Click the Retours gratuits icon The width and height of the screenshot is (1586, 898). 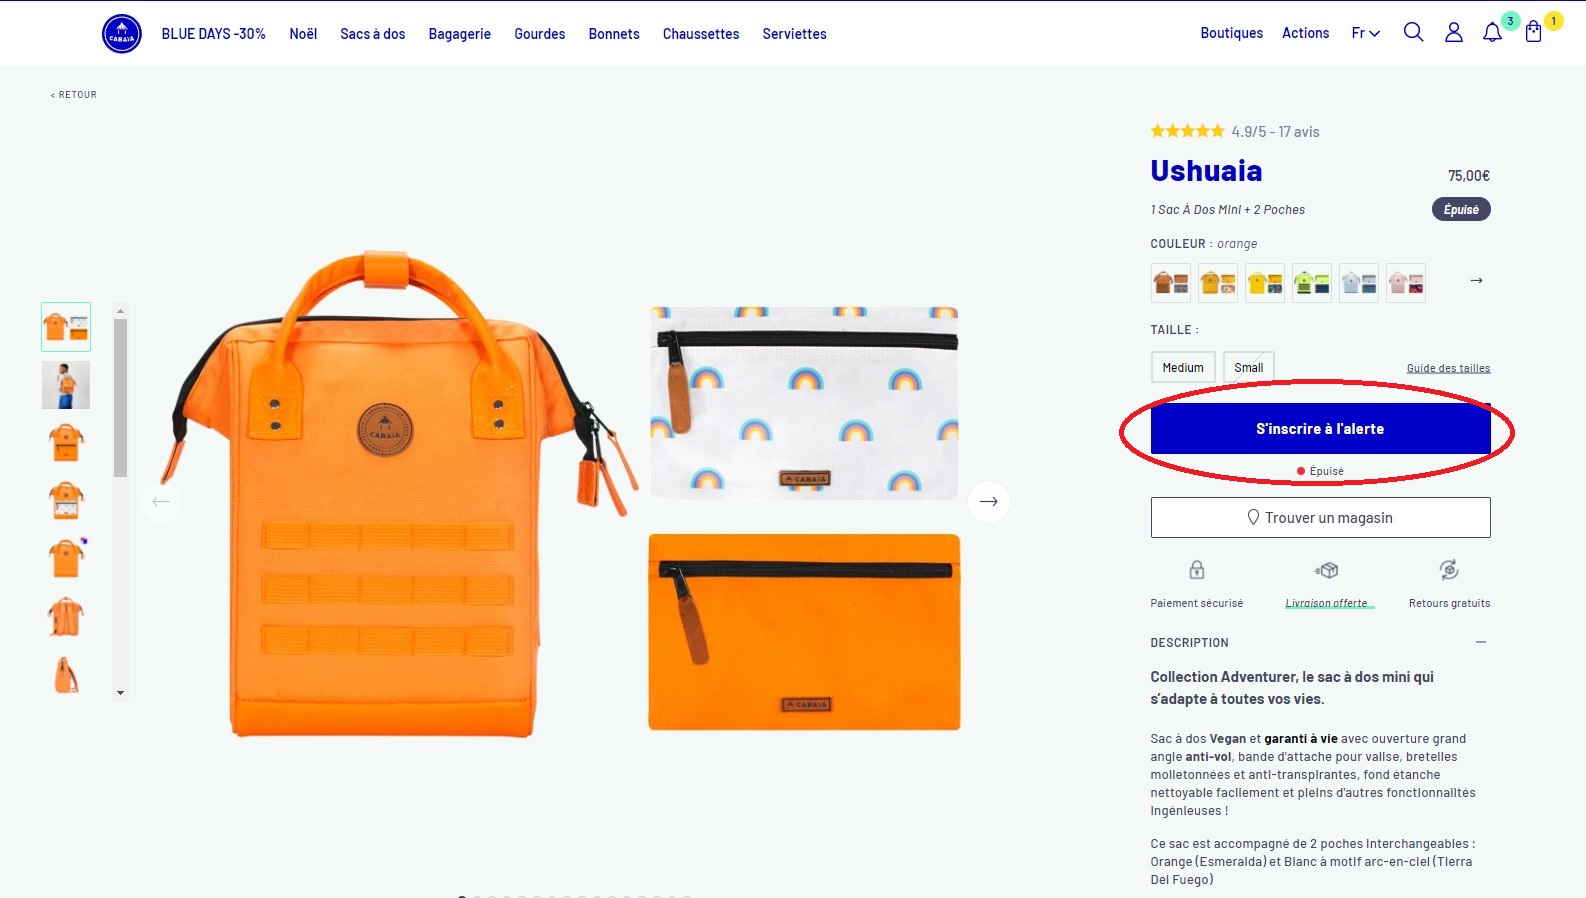click(x=1449, y=570)
